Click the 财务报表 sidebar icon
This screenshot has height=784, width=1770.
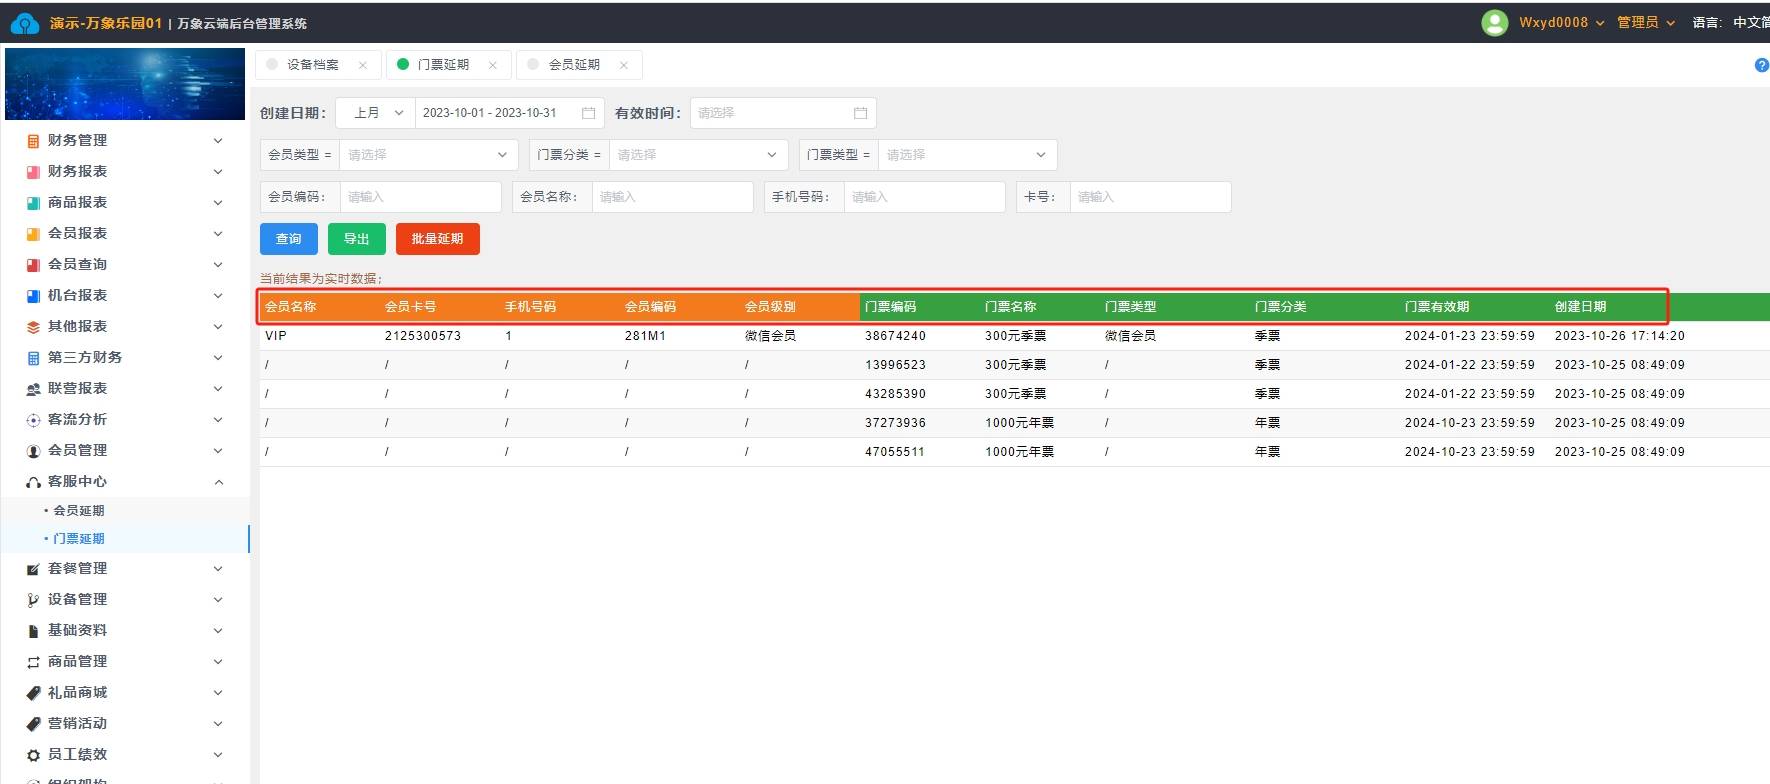click(x=33, y=172)
